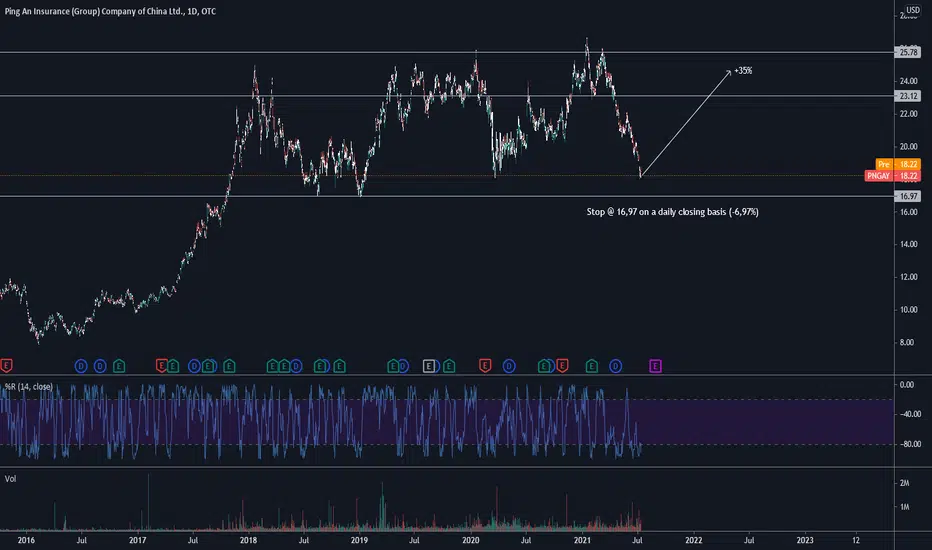Click the green earnings marker just before 2018
This screenshot has height=550, width=932.
pos(229,366)
